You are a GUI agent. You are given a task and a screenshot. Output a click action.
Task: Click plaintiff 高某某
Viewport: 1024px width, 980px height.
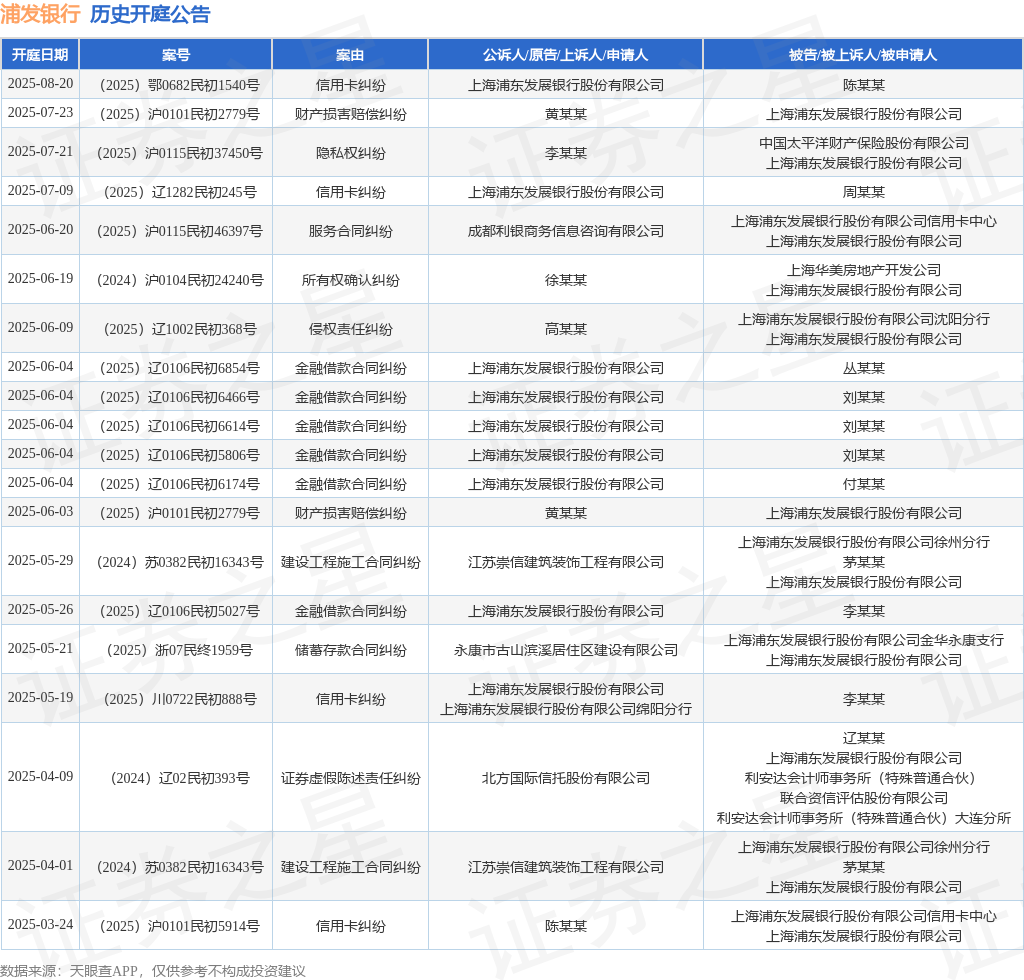pos(566,329)
